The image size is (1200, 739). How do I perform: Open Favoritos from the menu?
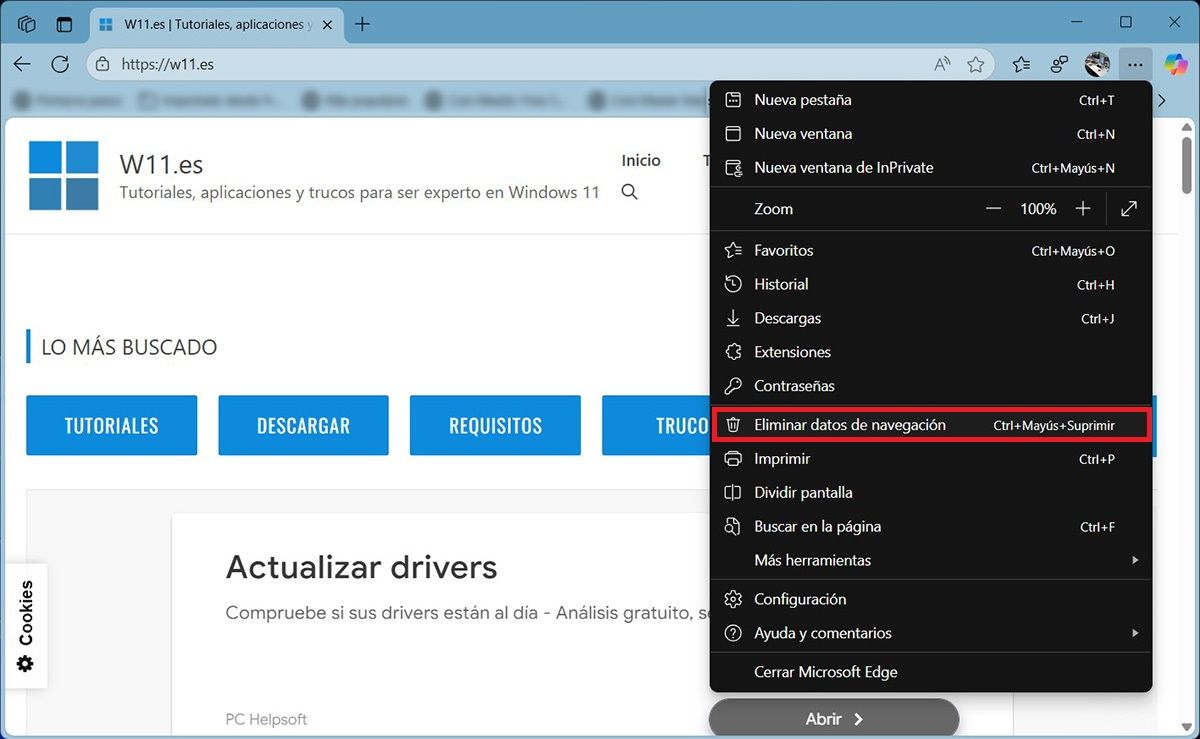(931, 251)
